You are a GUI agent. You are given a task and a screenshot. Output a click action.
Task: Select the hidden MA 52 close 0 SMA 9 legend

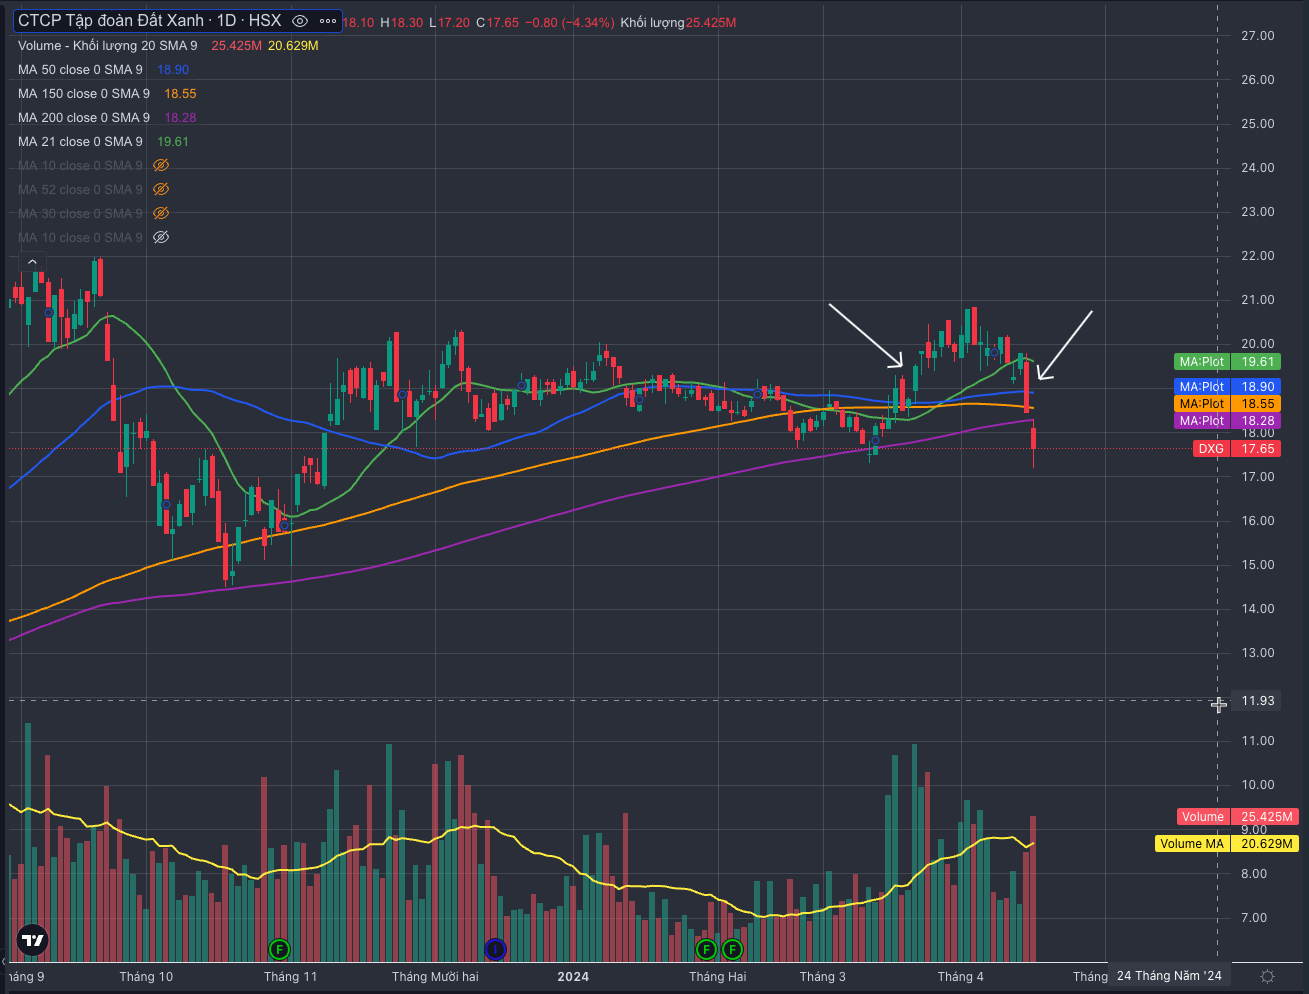pyautogui.click(x=80, y=190)
